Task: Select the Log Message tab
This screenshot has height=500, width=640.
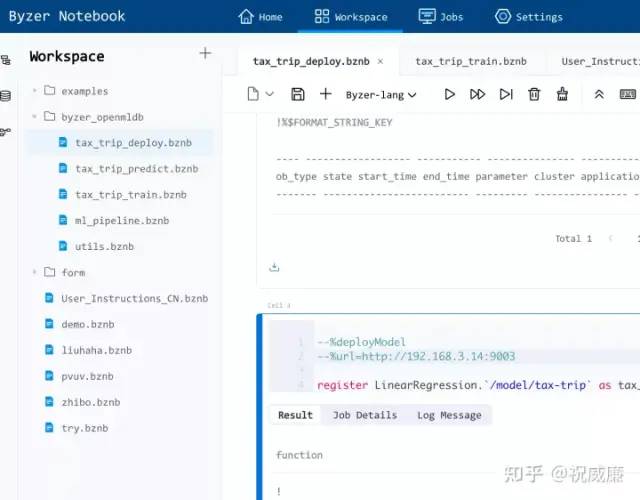Action: point(449,415)
